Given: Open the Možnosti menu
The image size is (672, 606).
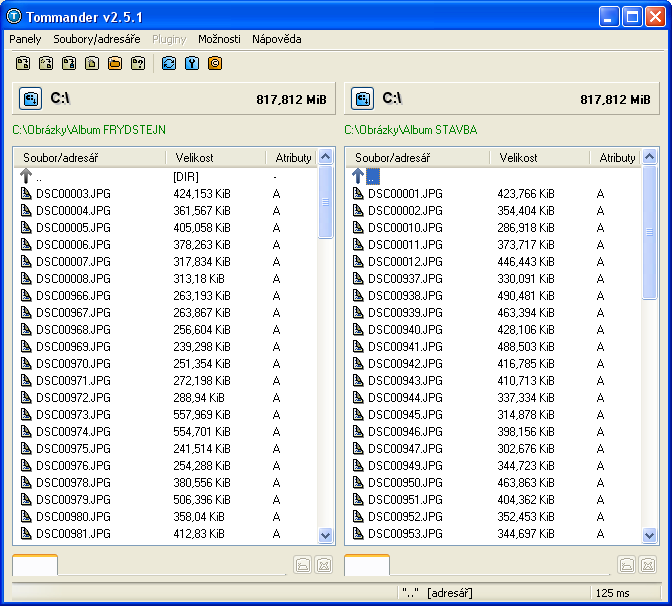Looking at the screenshot, I should point(219,39).
